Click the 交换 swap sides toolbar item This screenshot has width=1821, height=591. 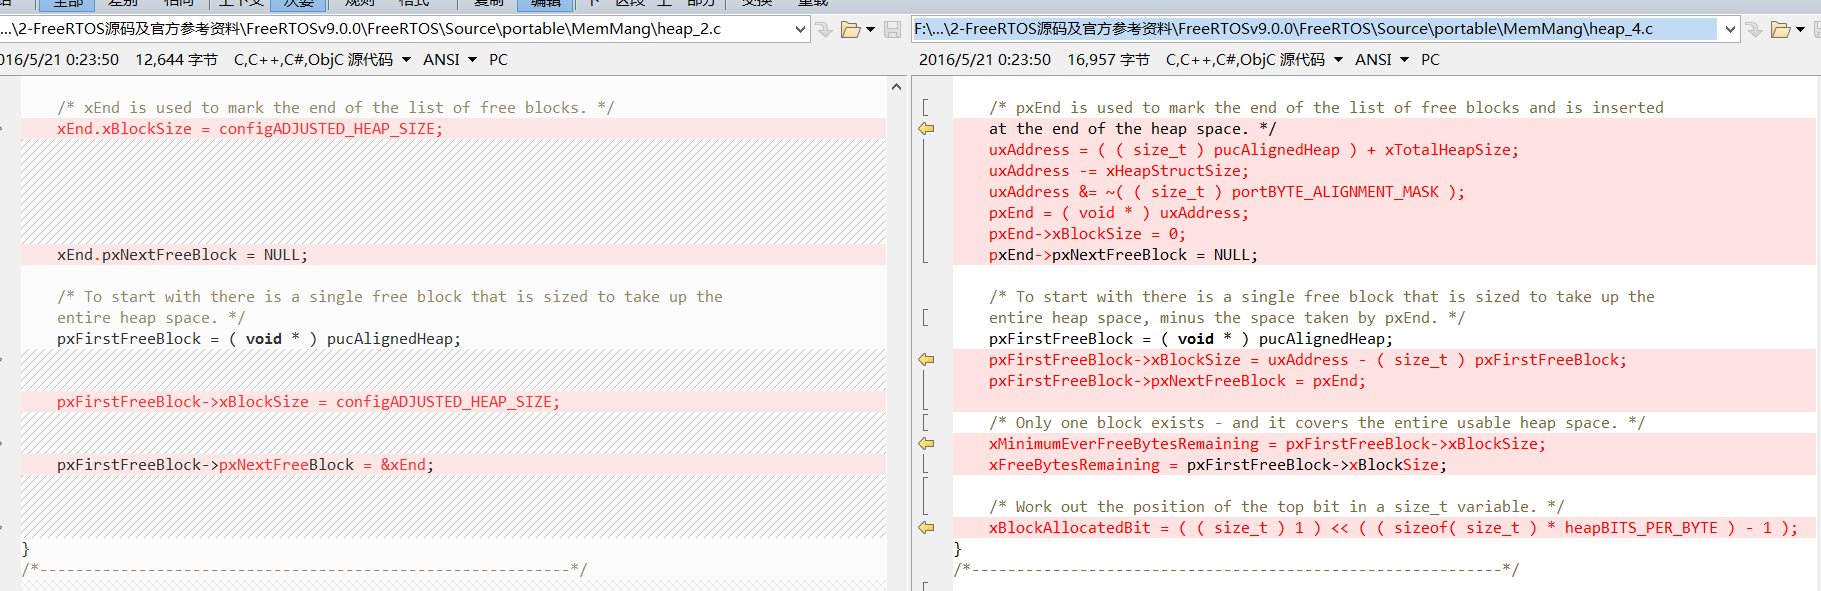point(757,4)
